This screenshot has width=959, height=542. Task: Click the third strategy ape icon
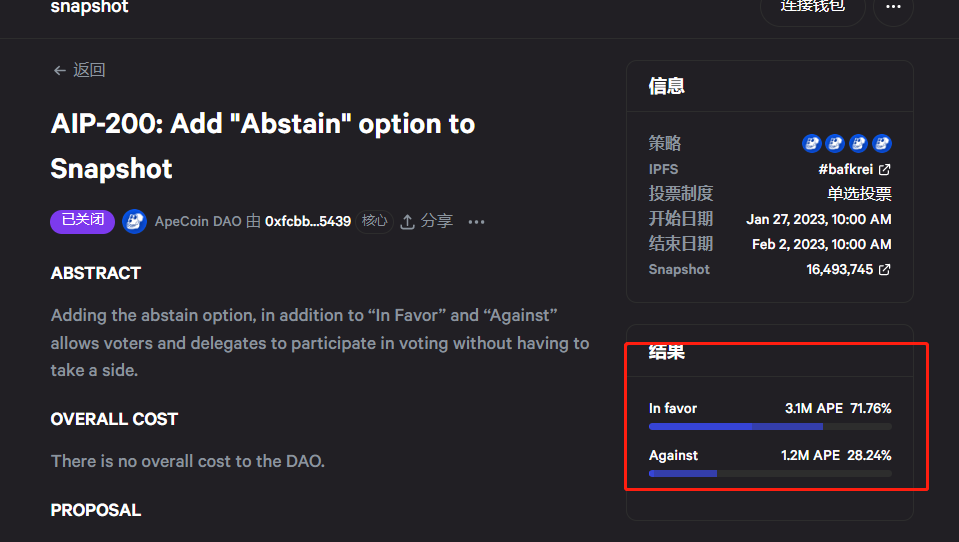tap(858, 144)
